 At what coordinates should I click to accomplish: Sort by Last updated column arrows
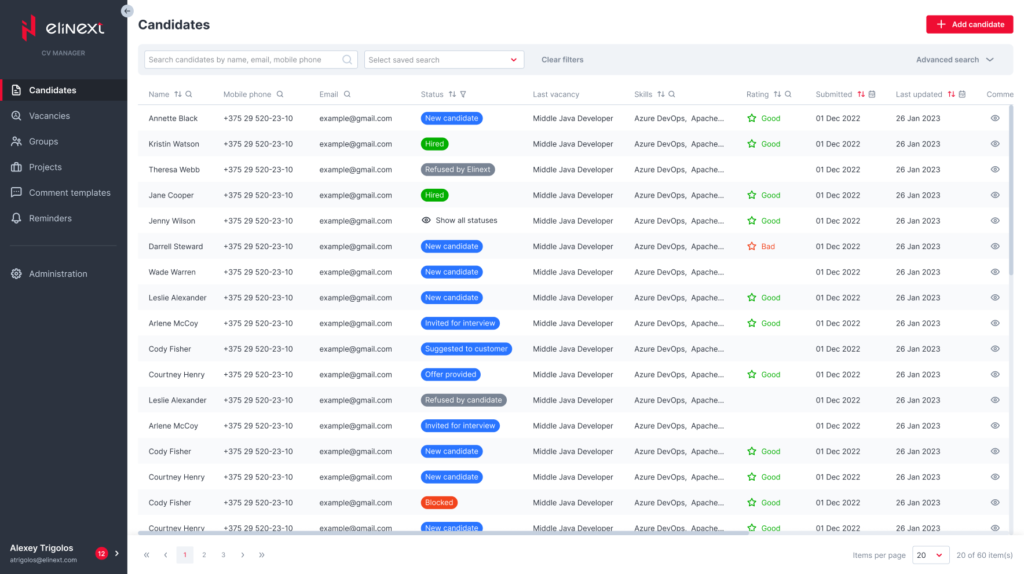tap(950, 94)
